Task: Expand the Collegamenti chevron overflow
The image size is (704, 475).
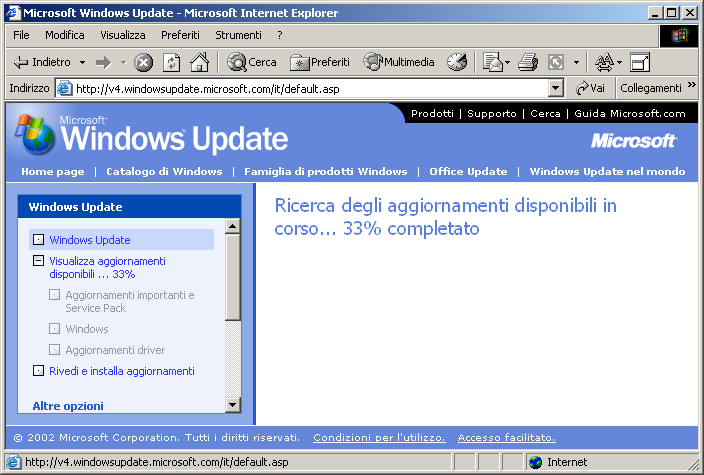Action: tap(691, 84)
